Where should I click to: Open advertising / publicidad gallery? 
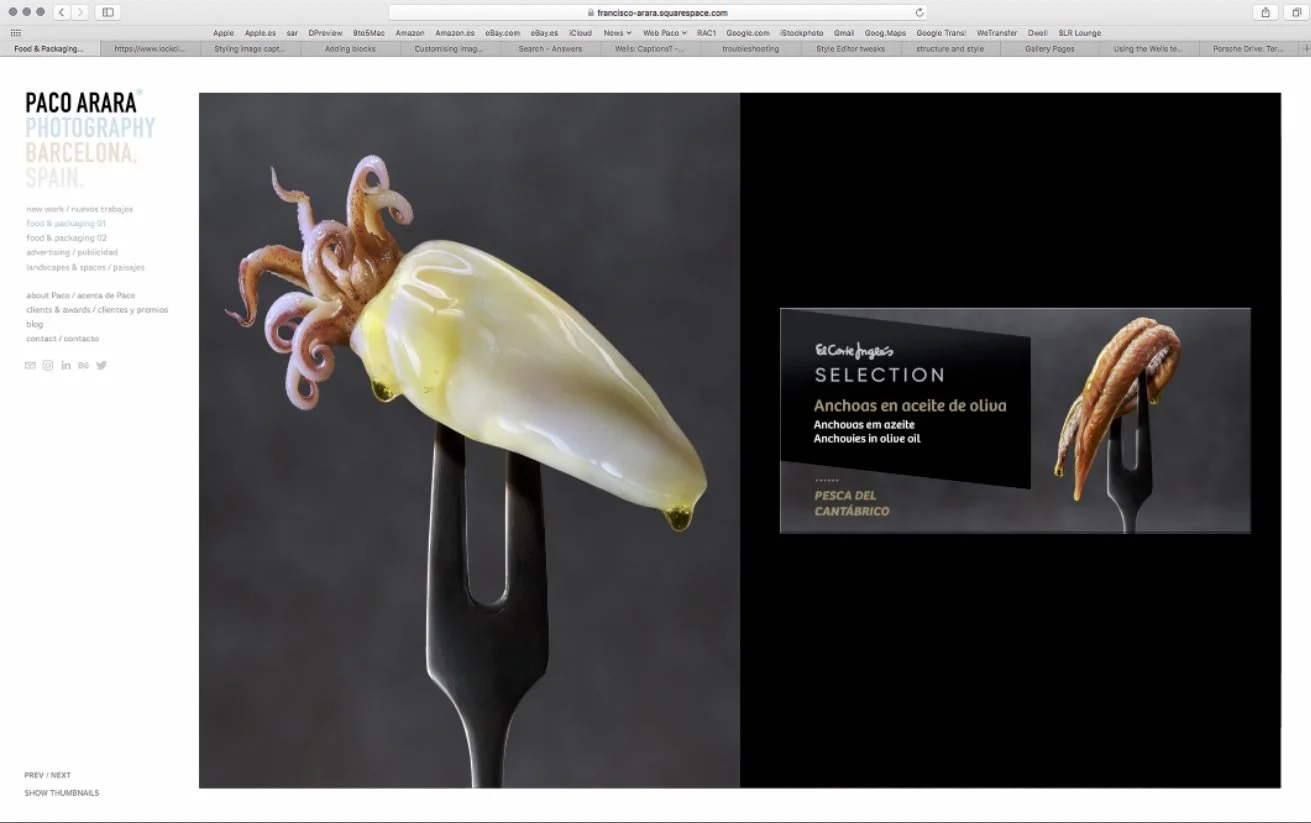(72, 252)
